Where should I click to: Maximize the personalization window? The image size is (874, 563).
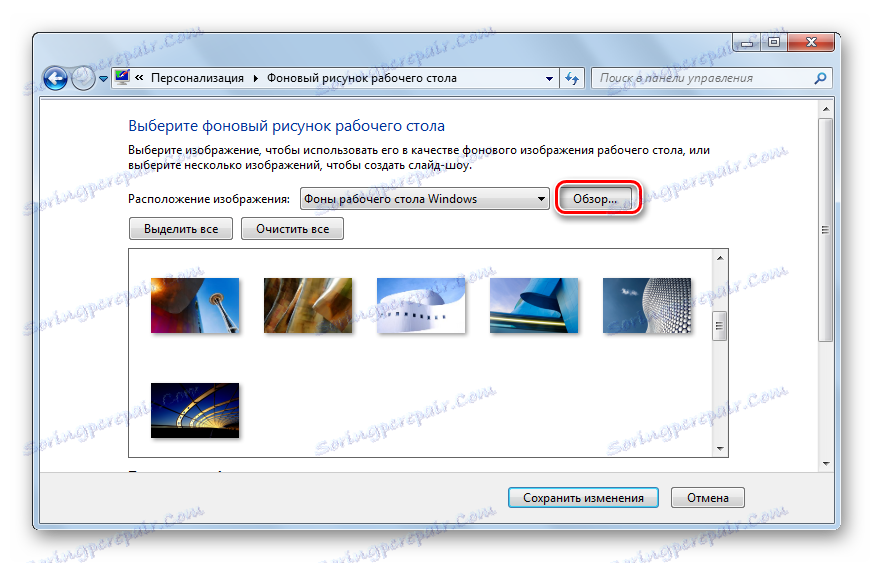[x=774, y=42]
